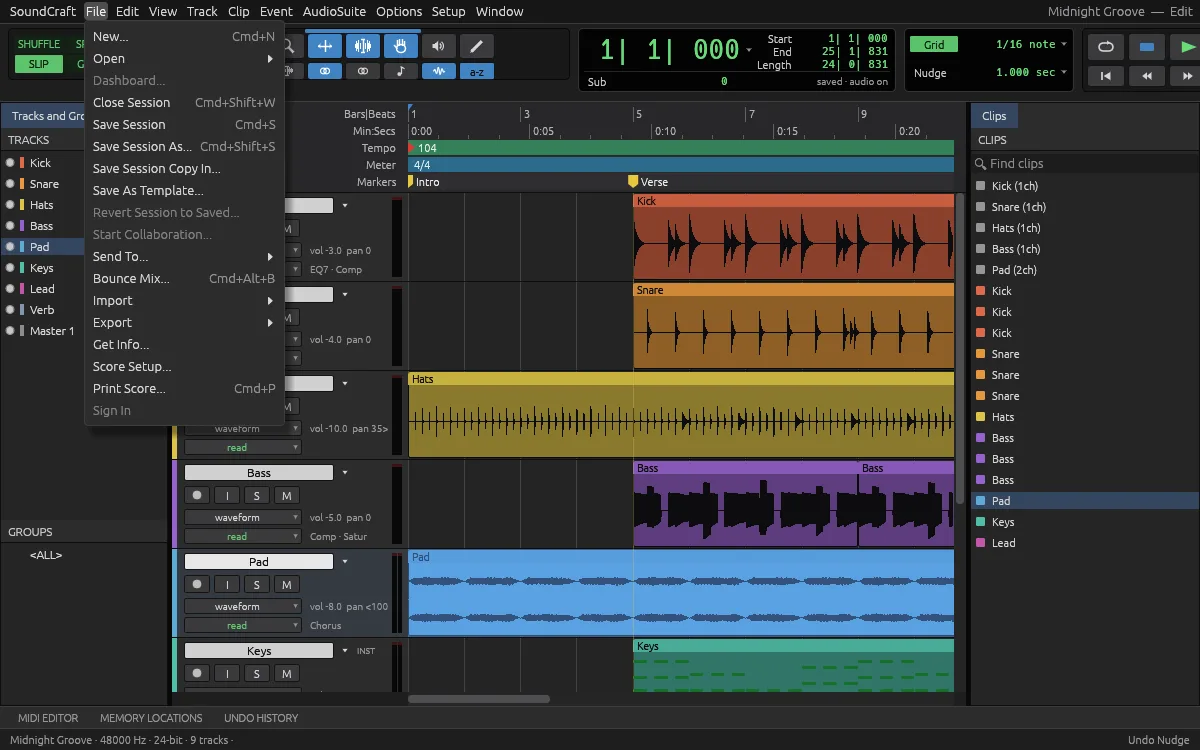This screenshot has height=750, width=1200.
Task: Open the nudge value 1.000 sec dropdown
Action: [1032, 73]
